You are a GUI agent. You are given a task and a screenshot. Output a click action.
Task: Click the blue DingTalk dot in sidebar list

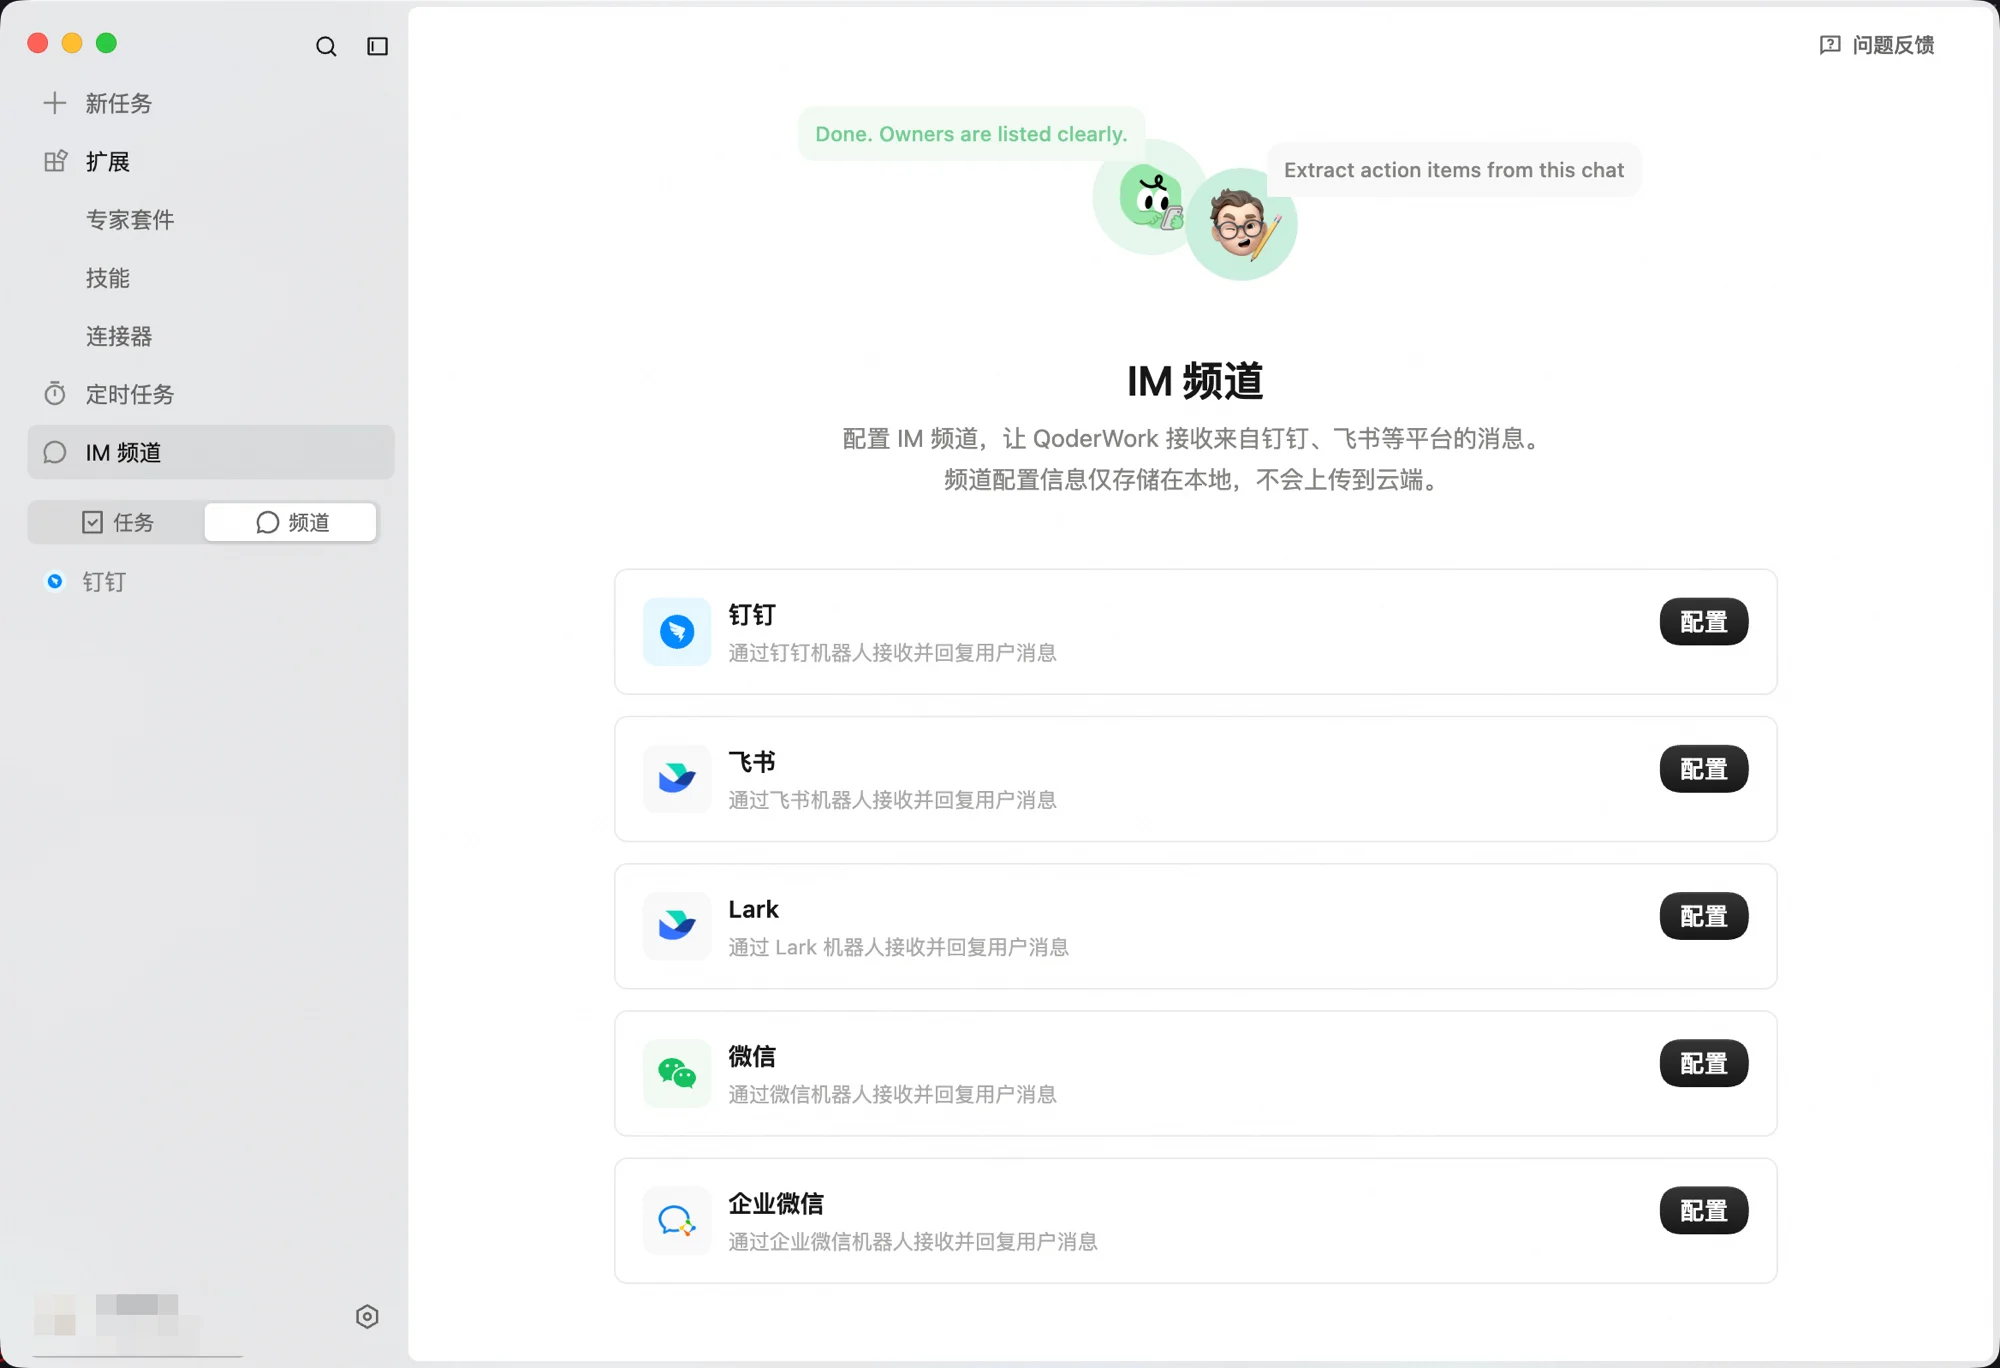[x=55, y=581]
